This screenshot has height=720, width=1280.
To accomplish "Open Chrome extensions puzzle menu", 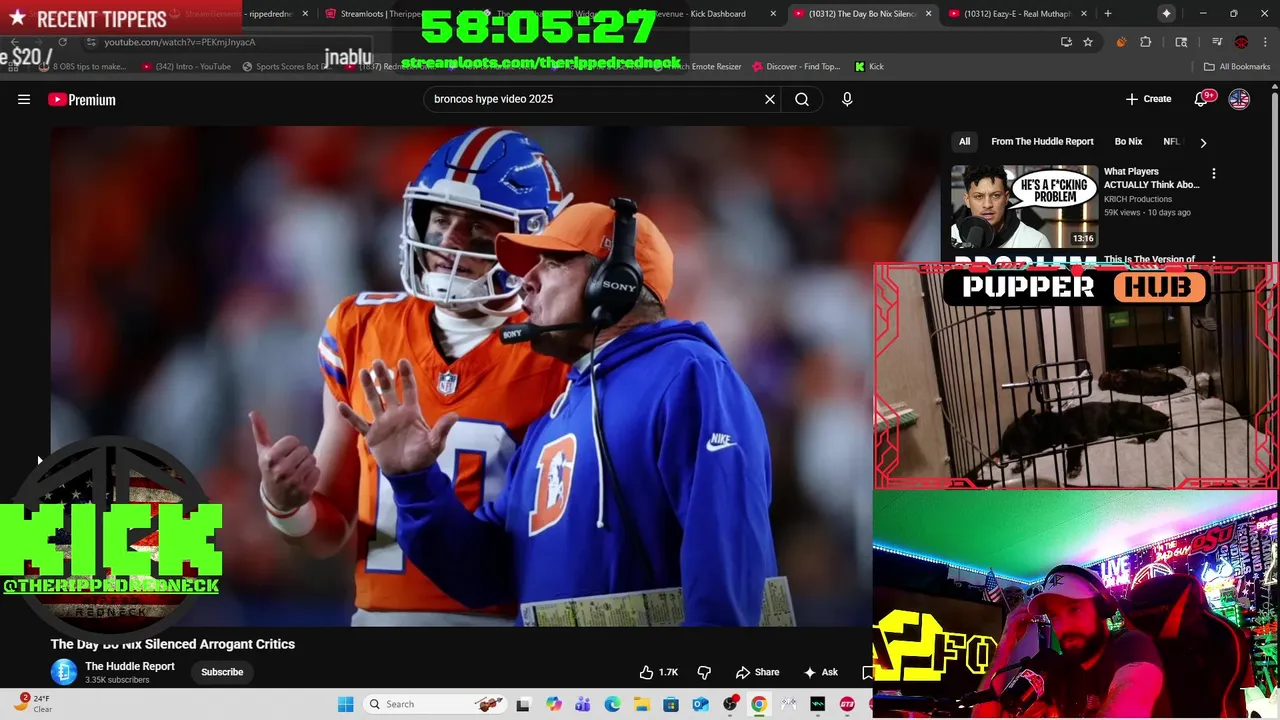I will pyautogui.click(x=1146, y=42).
